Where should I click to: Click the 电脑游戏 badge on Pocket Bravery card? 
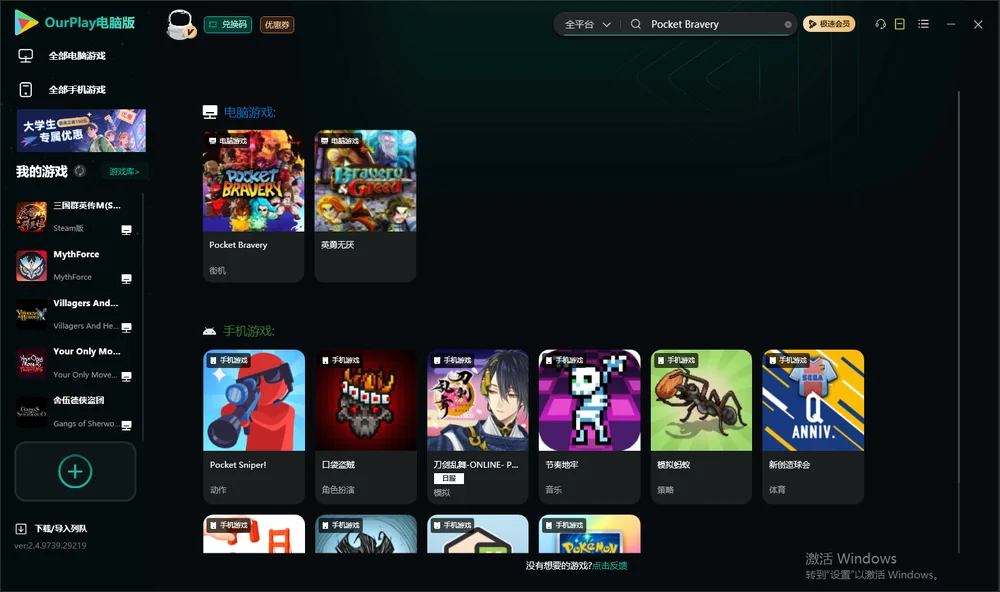click(228, 140)
